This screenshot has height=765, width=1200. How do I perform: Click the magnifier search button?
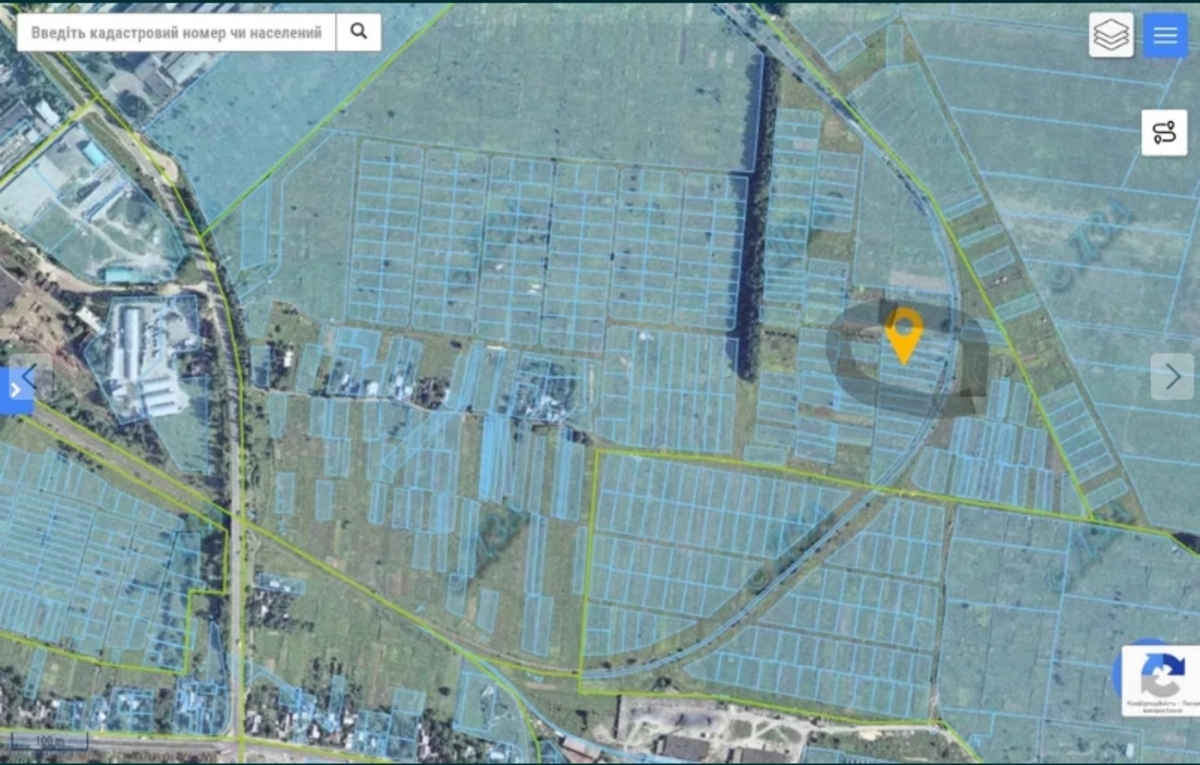[358, 32]
